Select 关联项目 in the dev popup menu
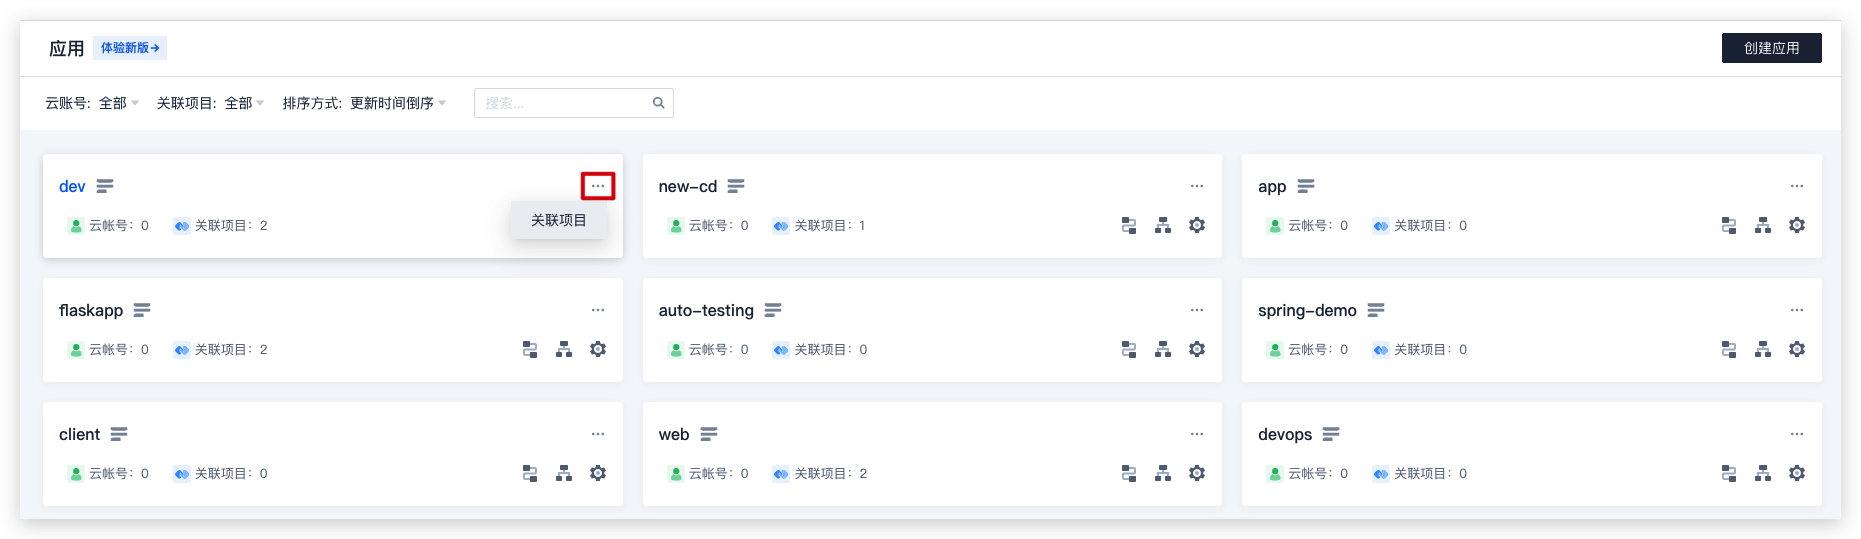Screen dimensions: 1861x539 click(x=558, y=220)
